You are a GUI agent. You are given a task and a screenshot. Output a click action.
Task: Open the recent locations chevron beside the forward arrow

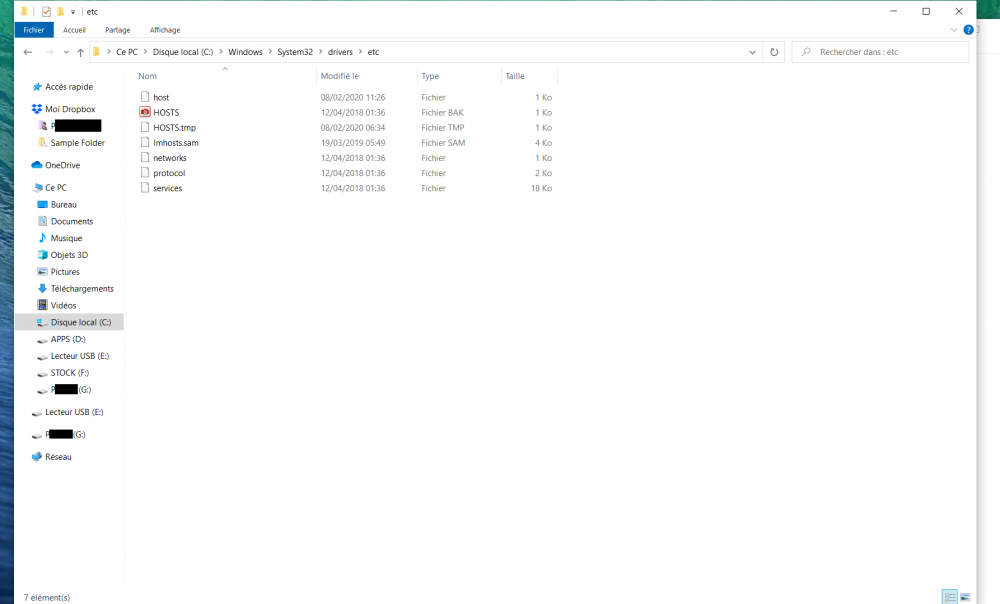65,51
